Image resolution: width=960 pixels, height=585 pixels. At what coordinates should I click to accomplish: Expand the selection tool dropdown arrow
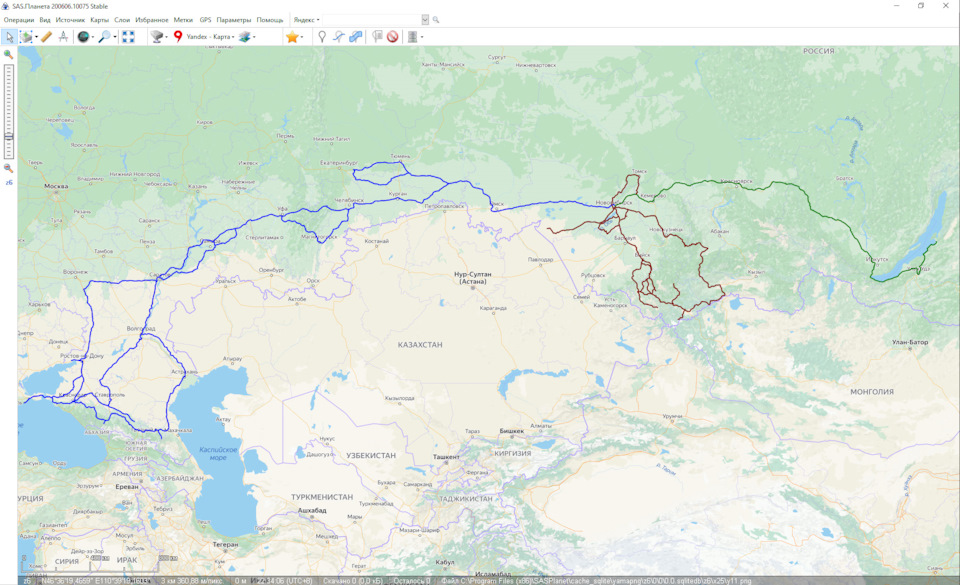[x=37, y=37]
